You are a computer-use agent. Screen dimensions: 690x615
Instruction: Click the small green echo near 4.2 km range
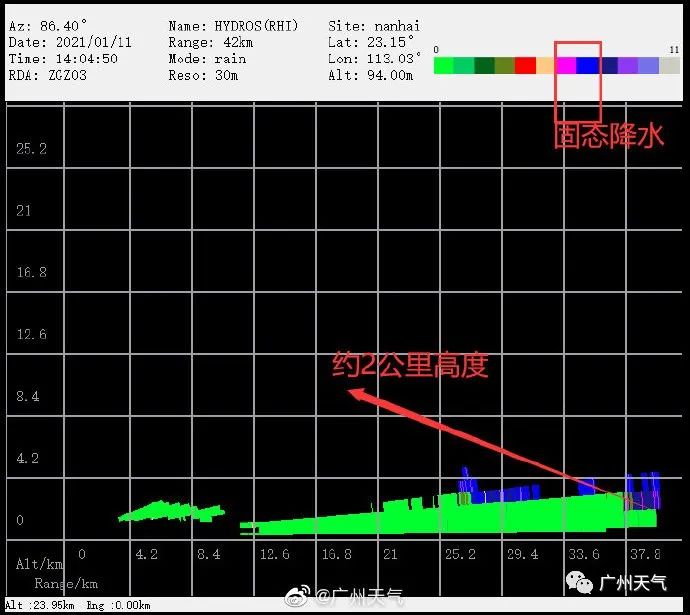[171, 511]
